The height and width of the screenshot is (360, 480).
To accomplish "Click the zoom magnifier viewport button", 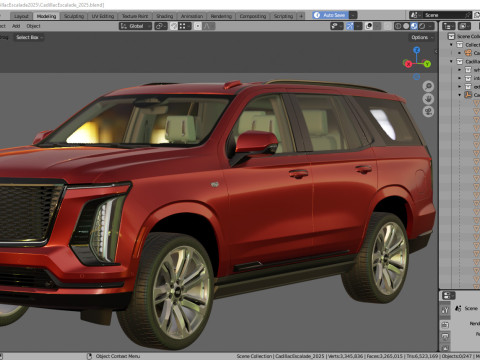I will (x=428, y=86).
